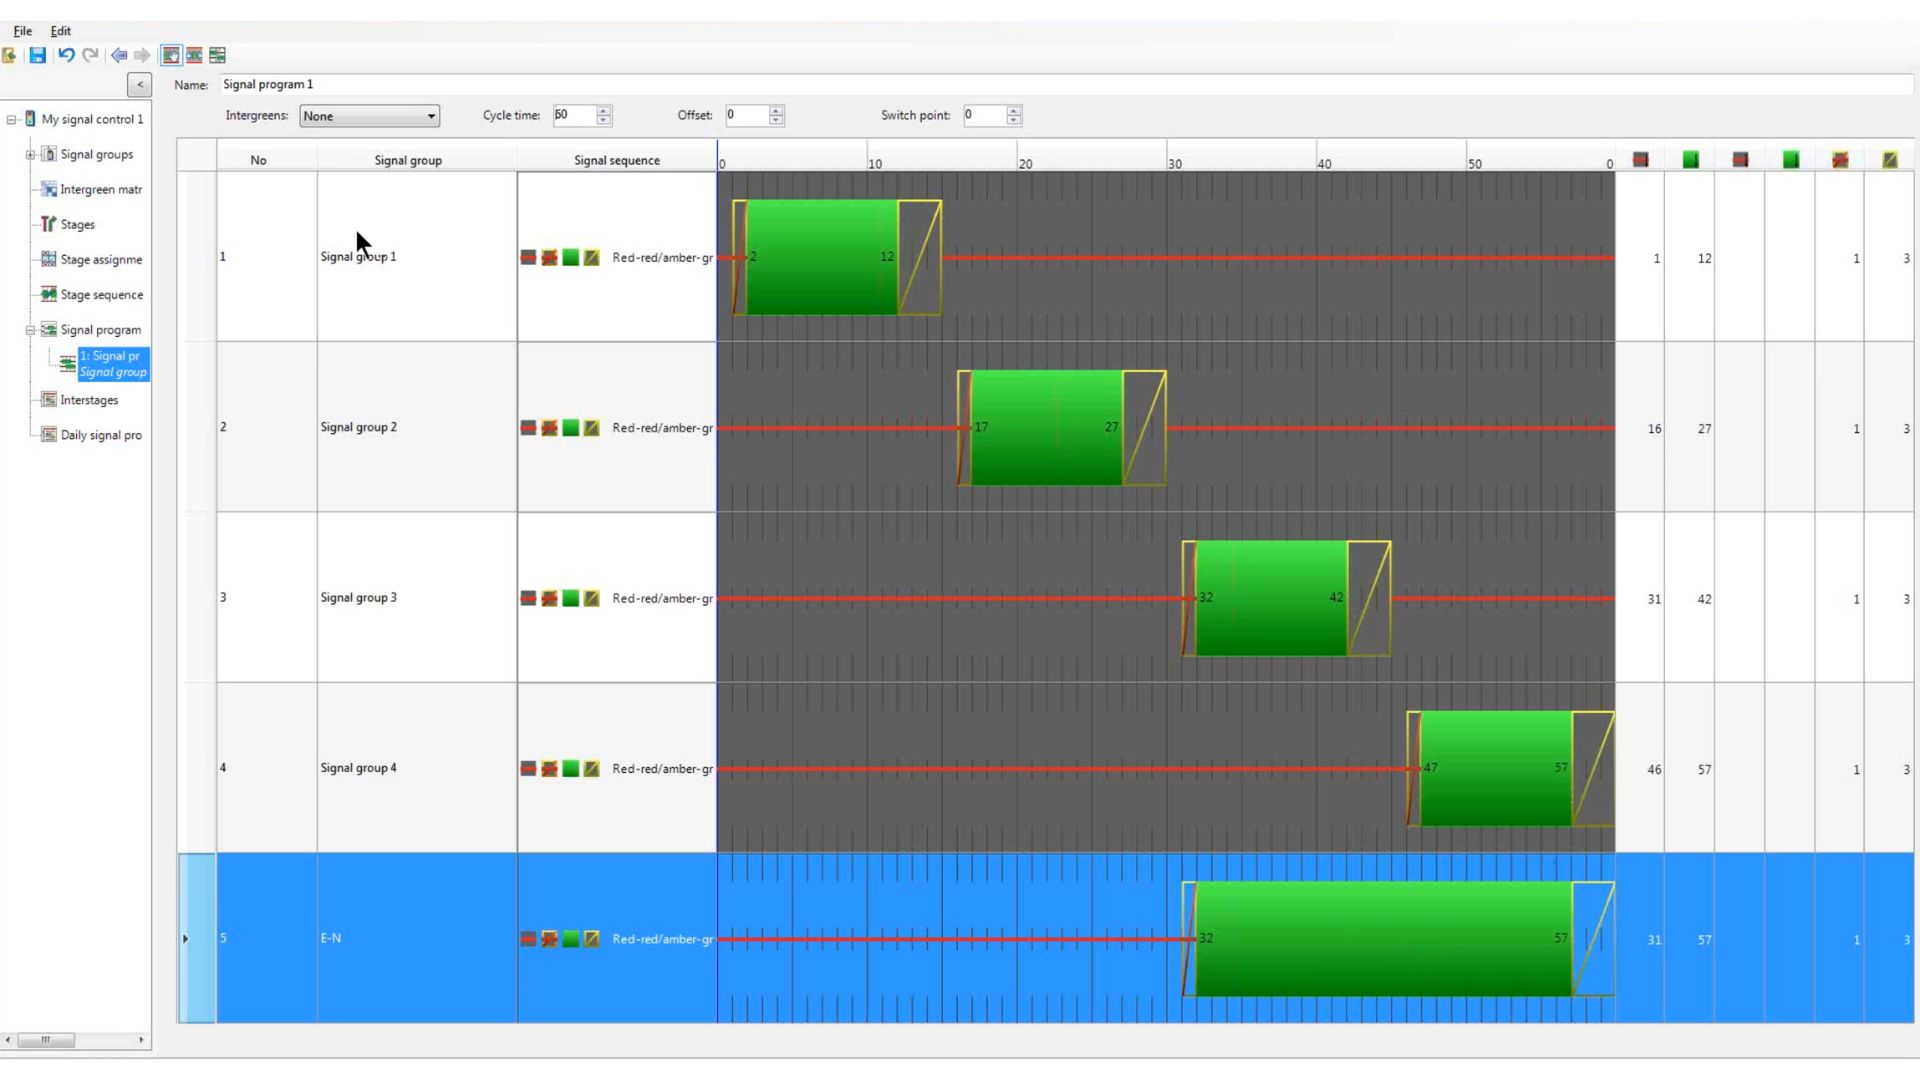Click the green column header icon
The width and height of the screenshot is (1920, 1080).
coord(1690,160)
